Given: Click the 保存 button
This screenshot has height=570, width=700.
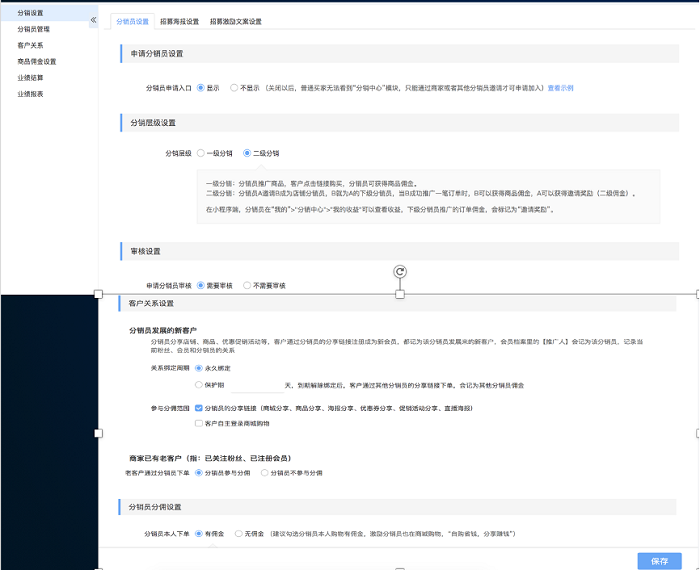Looking at the screenshot, I should [659, 561].
